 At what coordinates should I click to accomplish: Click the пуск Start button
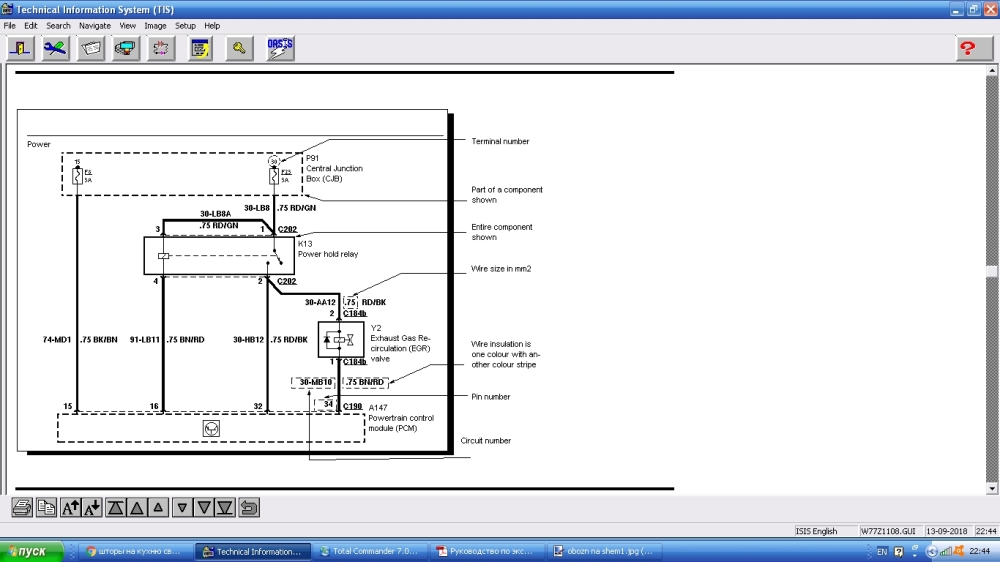[x=30, y=551]
